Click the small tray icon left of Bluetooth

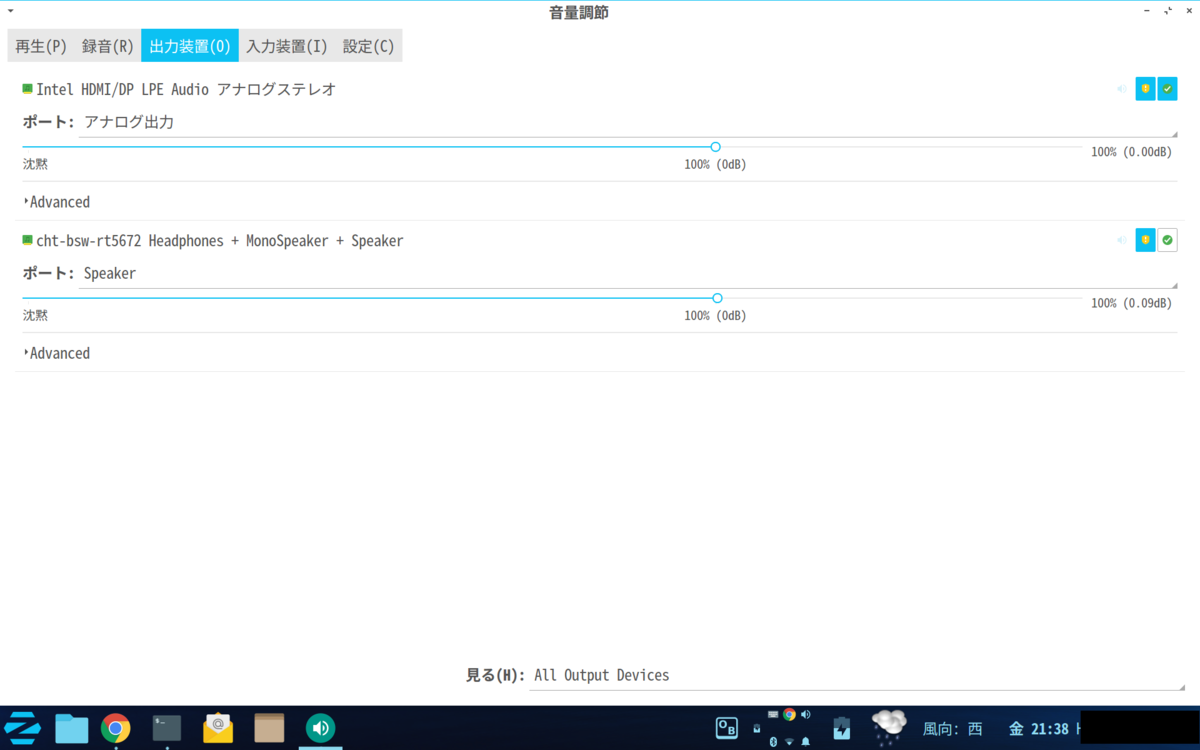coord(756,728)
